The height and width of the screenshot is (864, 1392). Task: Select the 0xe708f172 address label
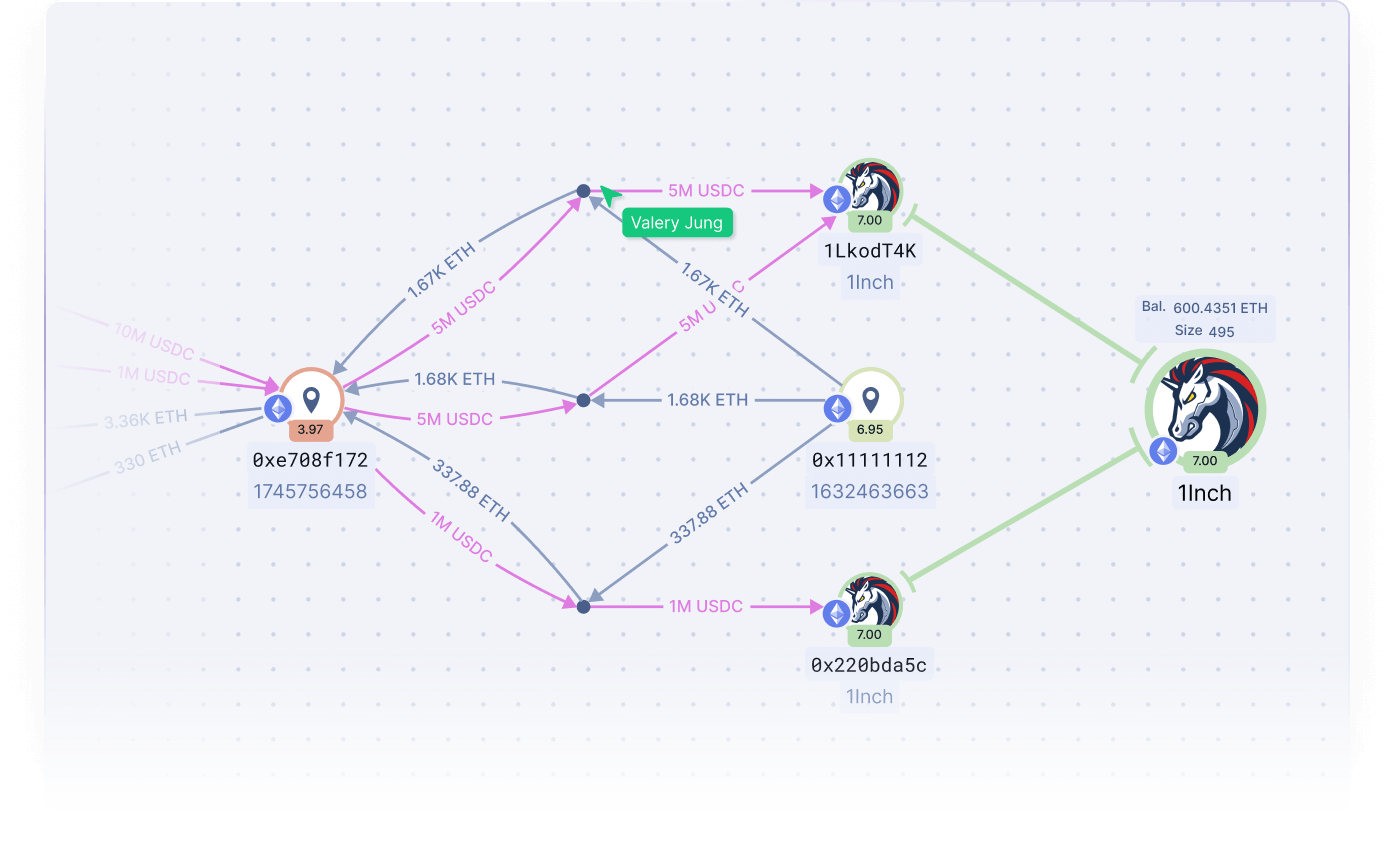[311, 461]
